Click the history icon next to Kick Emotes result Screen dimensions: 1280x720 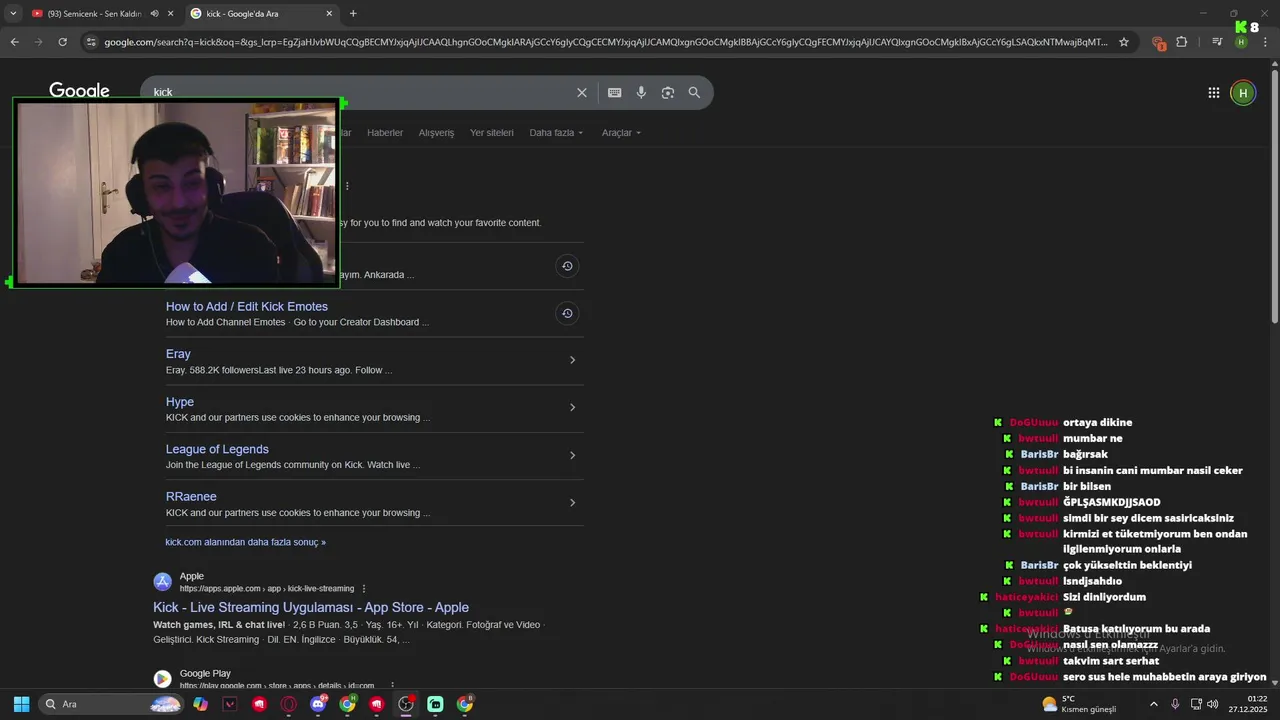point(567,314)
